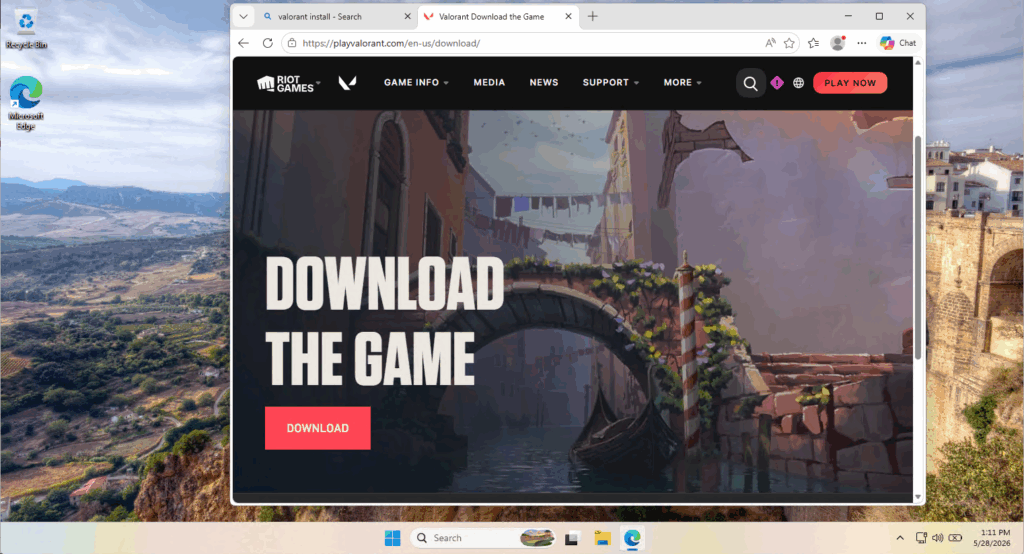This screenshot has width=1024, height=554.
Task: Open a new browser tab
Action: 592,16
